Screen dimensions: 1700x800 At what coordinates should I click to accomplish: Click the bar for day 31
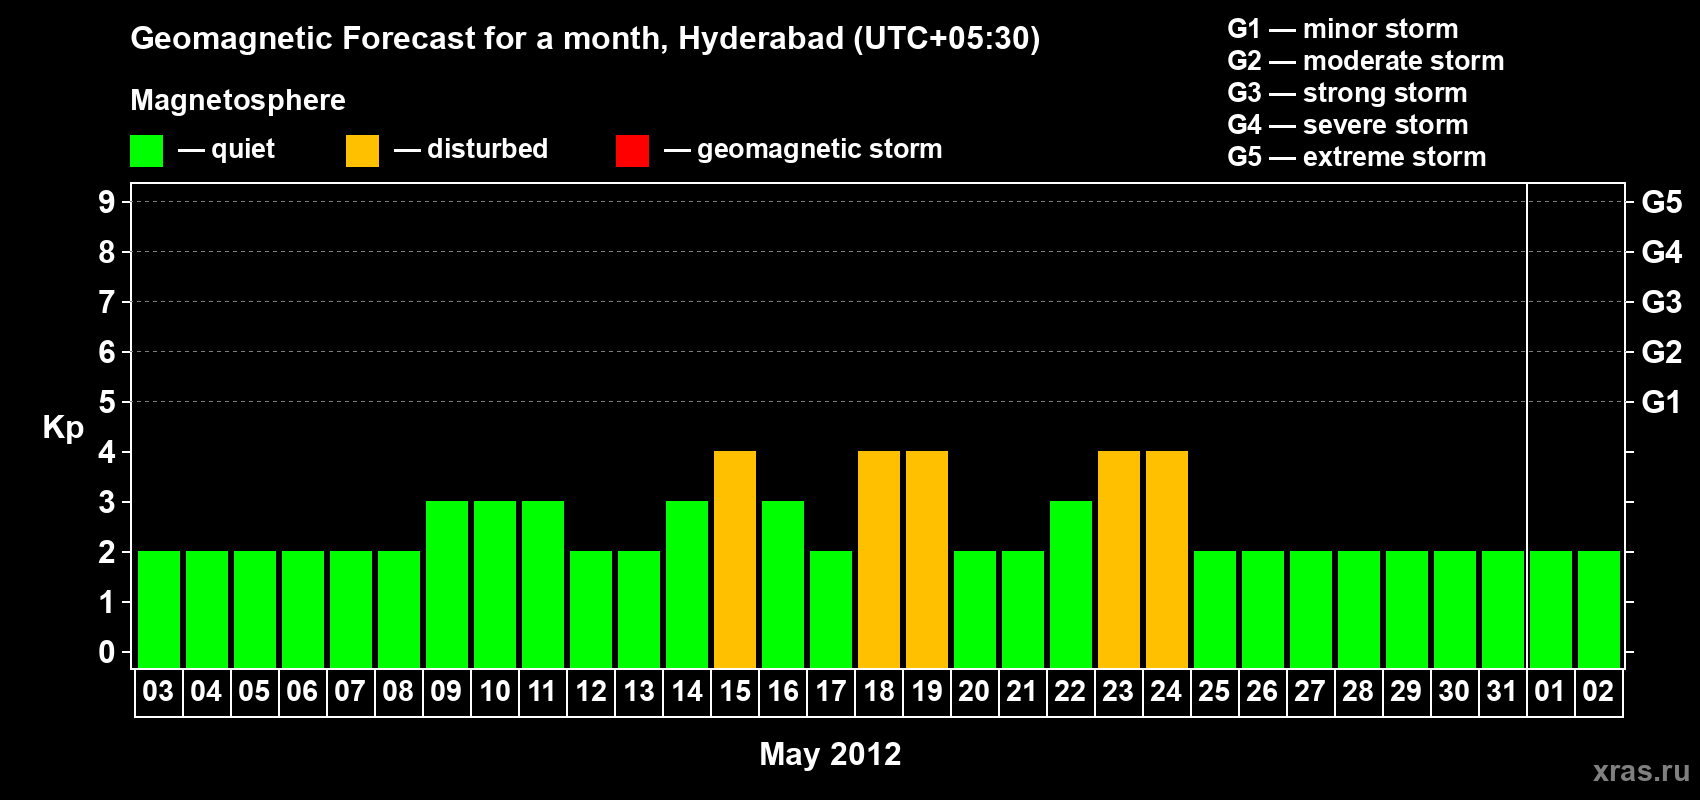pyautogui.click(x=1503, y=609)
